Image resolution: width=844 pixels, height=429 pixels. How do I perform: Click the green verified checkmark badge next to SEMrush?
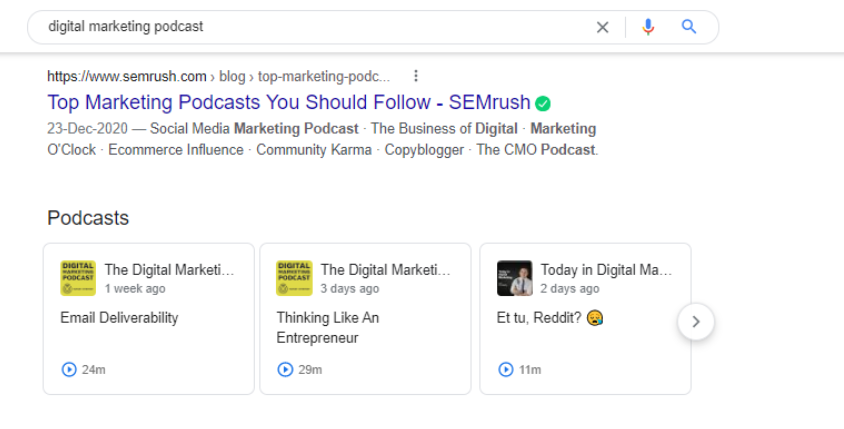(x=543, y=103)
